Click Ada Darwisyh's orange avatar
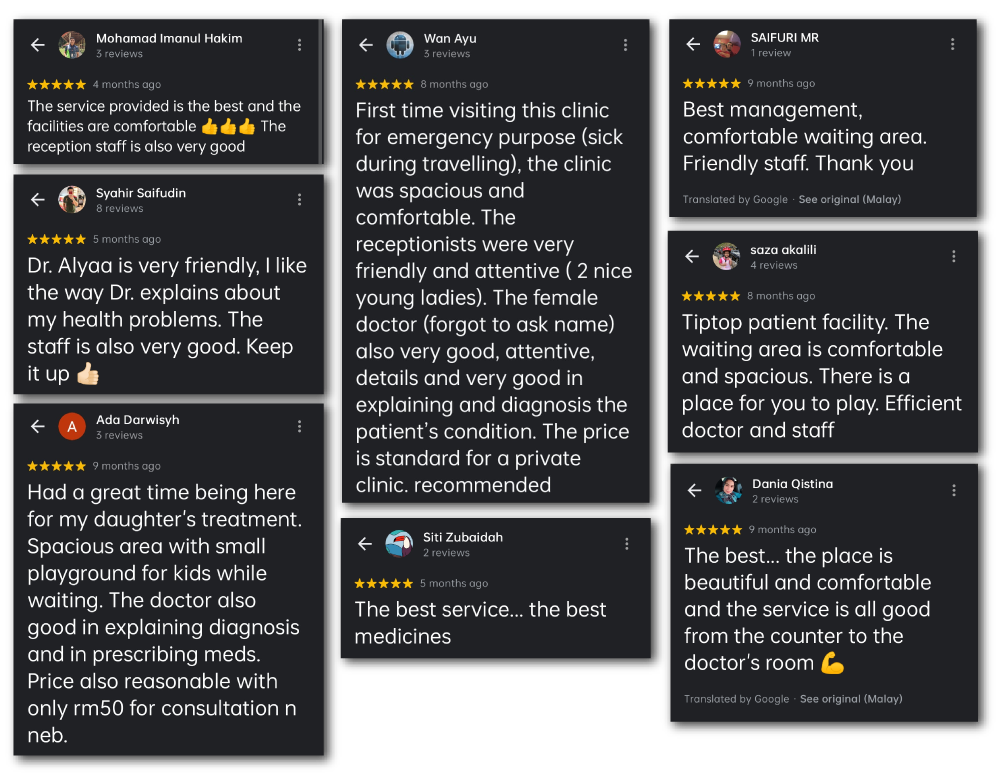The image size is (1000, 783). [72, 427]
